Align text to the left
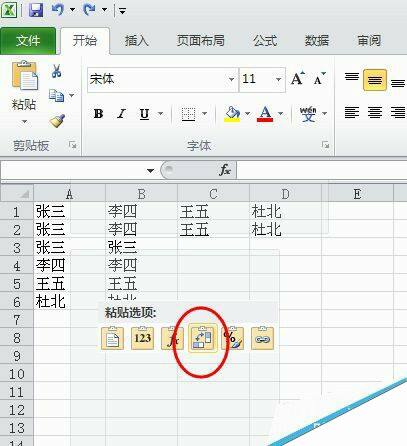 coord(352,113)
